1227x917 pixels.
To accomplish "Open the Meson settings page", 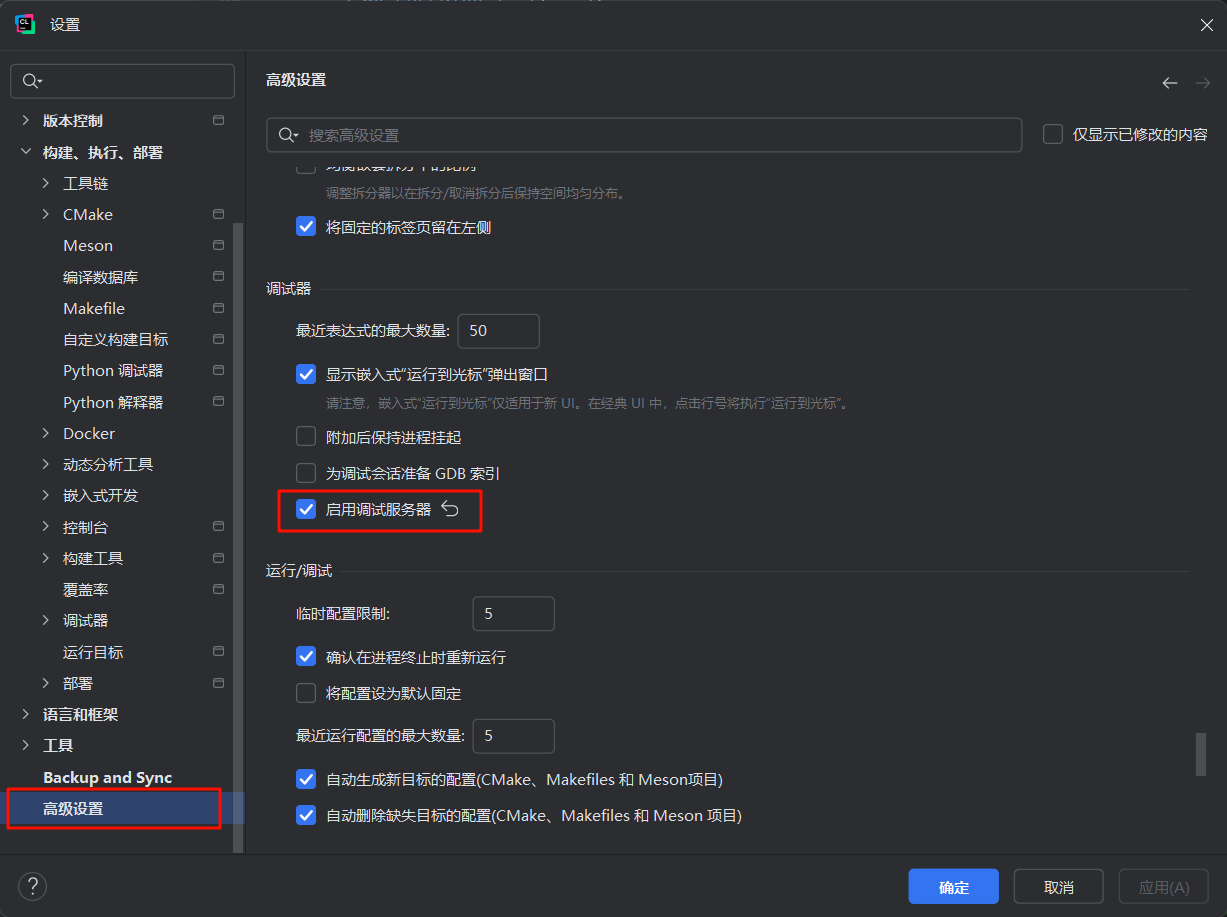I will 88,245.
